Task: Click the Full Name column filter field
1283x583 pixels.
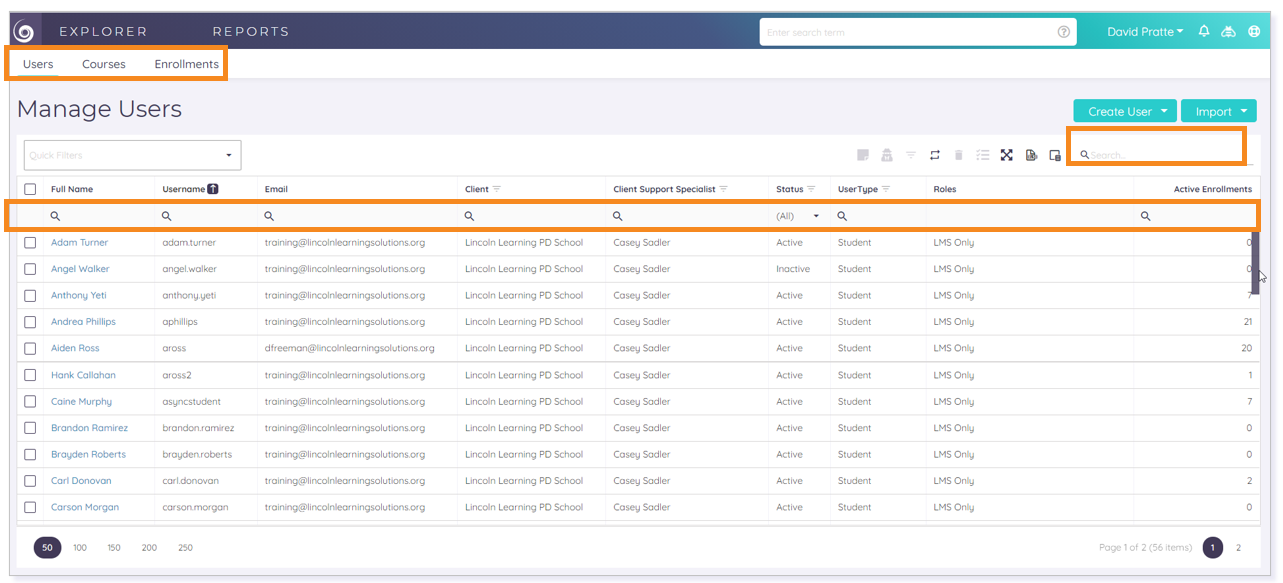Action: point(99,216)
